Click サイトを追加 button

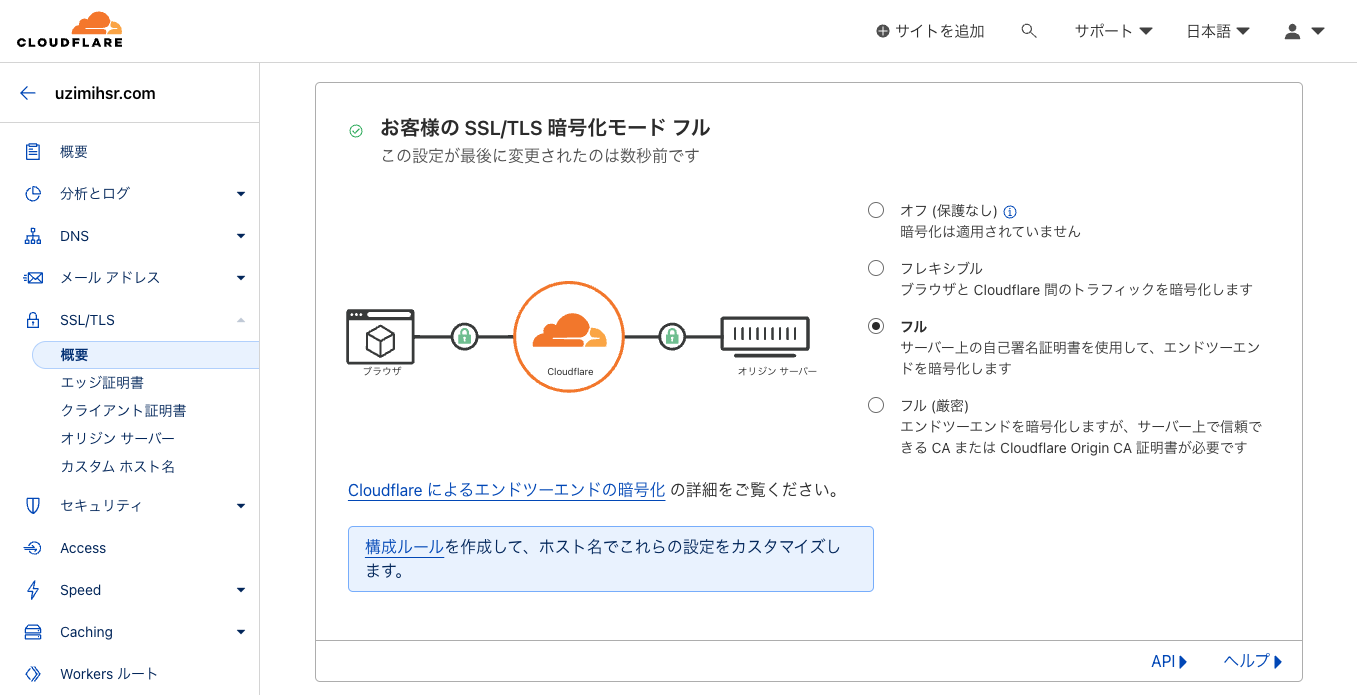(x=930, y=31)
